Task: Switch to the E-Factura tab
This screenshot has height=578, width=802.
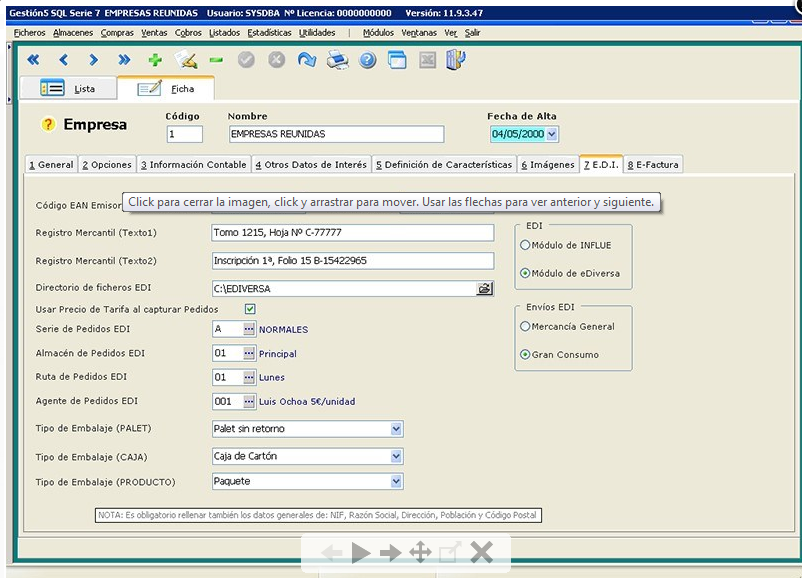Action: (654, 165)
